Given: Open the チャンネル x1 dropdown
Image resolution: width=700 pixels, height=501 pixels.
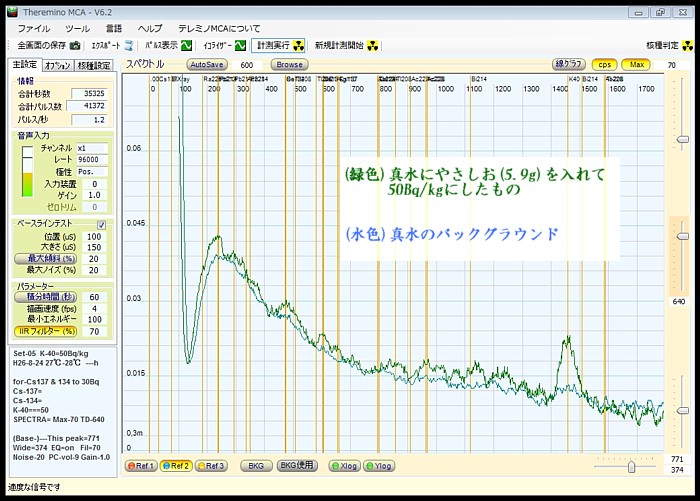Looking at the screenshot, I should (x=92, y=148).
